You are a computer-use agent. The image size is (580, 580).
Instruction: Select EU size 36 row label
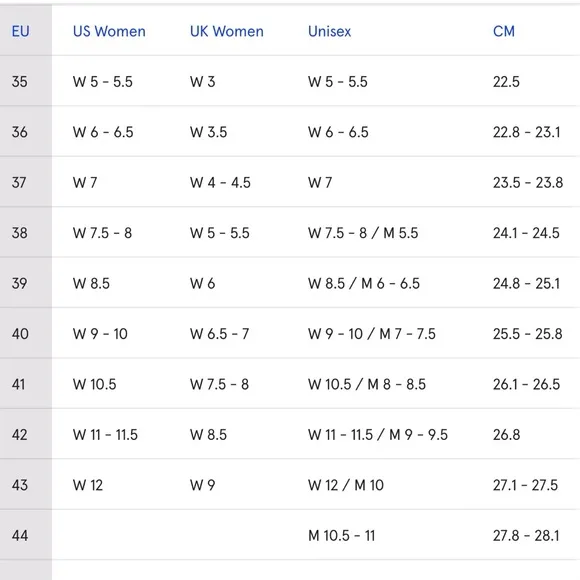pos(20,132)
